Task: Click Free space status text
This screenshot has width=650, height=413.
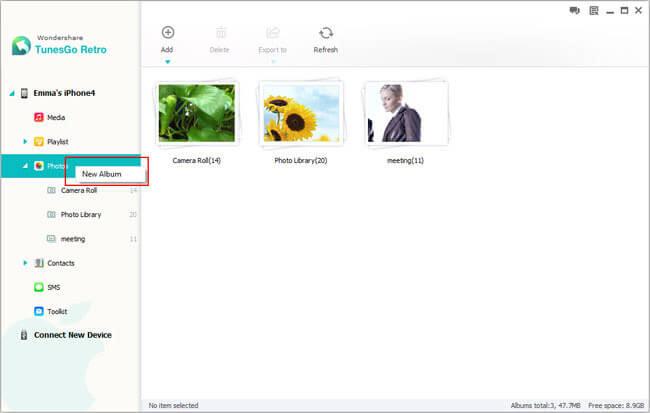Action: click(x=616, y=405)
